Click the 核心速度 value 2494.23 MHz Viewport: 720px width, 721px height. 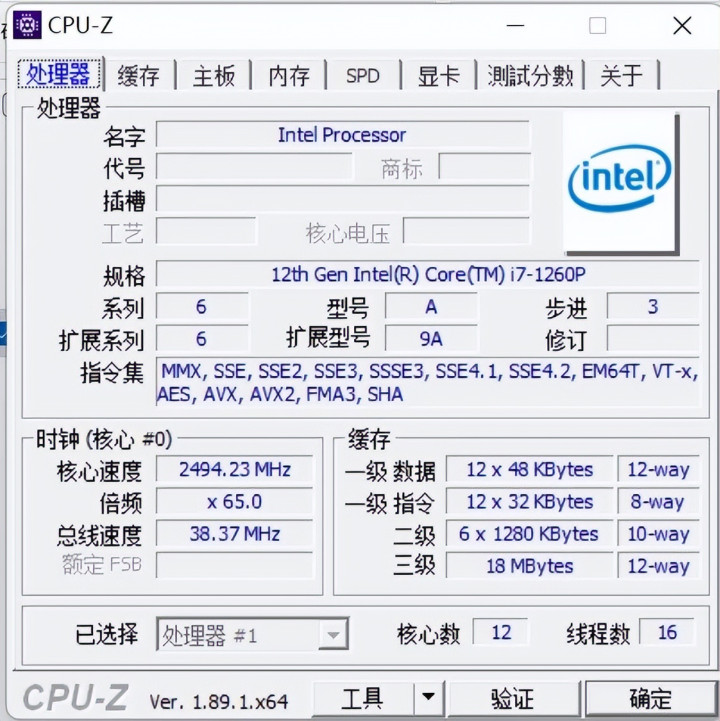point(234,469)
